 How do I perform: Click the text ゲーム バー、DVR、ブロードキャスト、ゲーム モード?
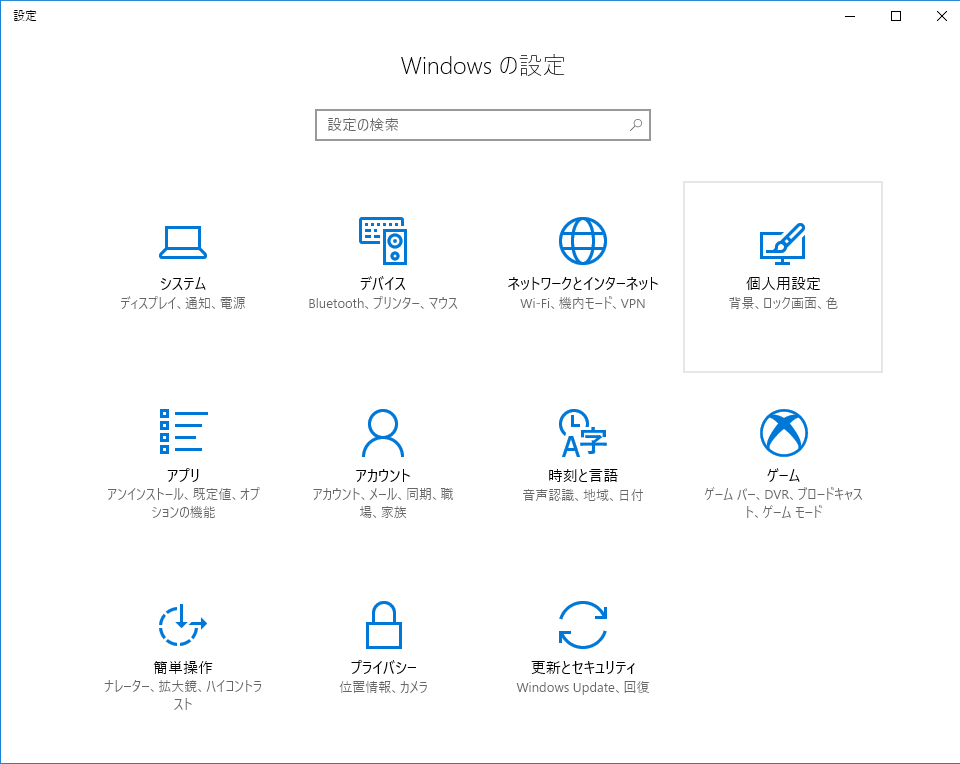click(x=783, y=503)
